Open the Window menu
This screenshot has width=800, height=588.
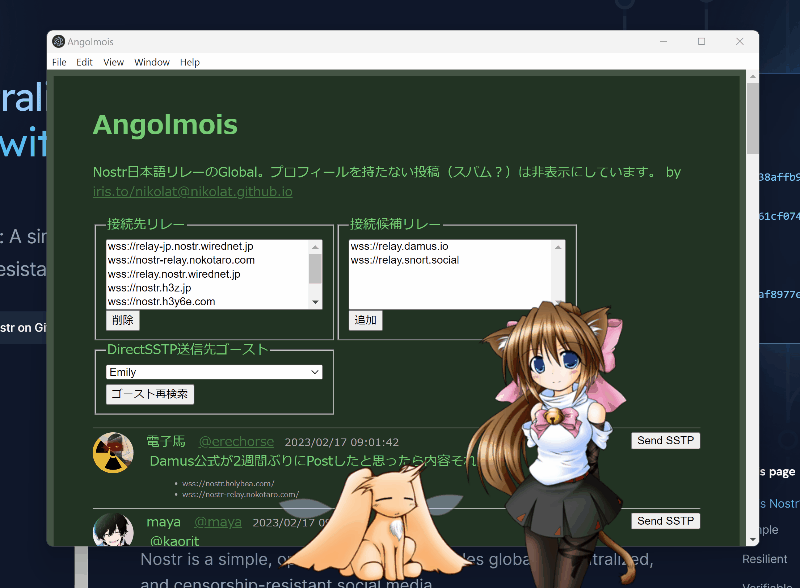(x=152, y=62)
